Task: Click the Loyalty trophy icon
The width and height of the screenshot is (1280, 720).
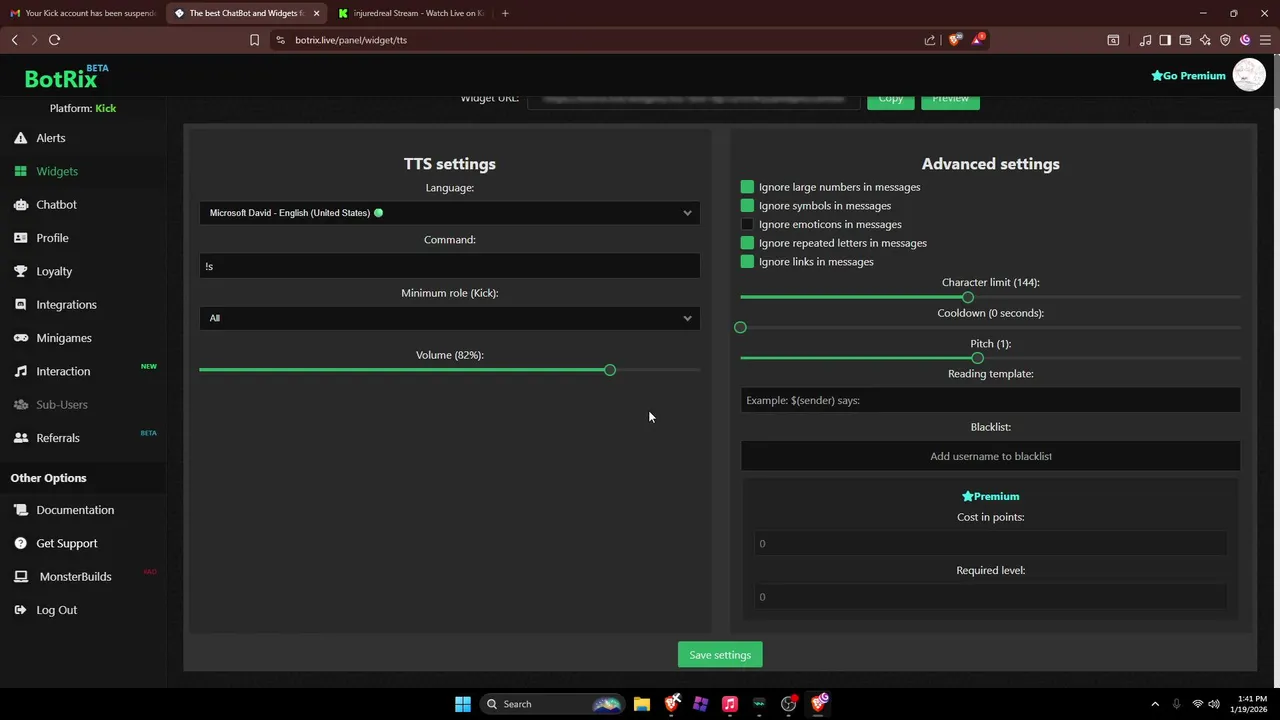Action: pyautogui.click(x=20, y=271)
